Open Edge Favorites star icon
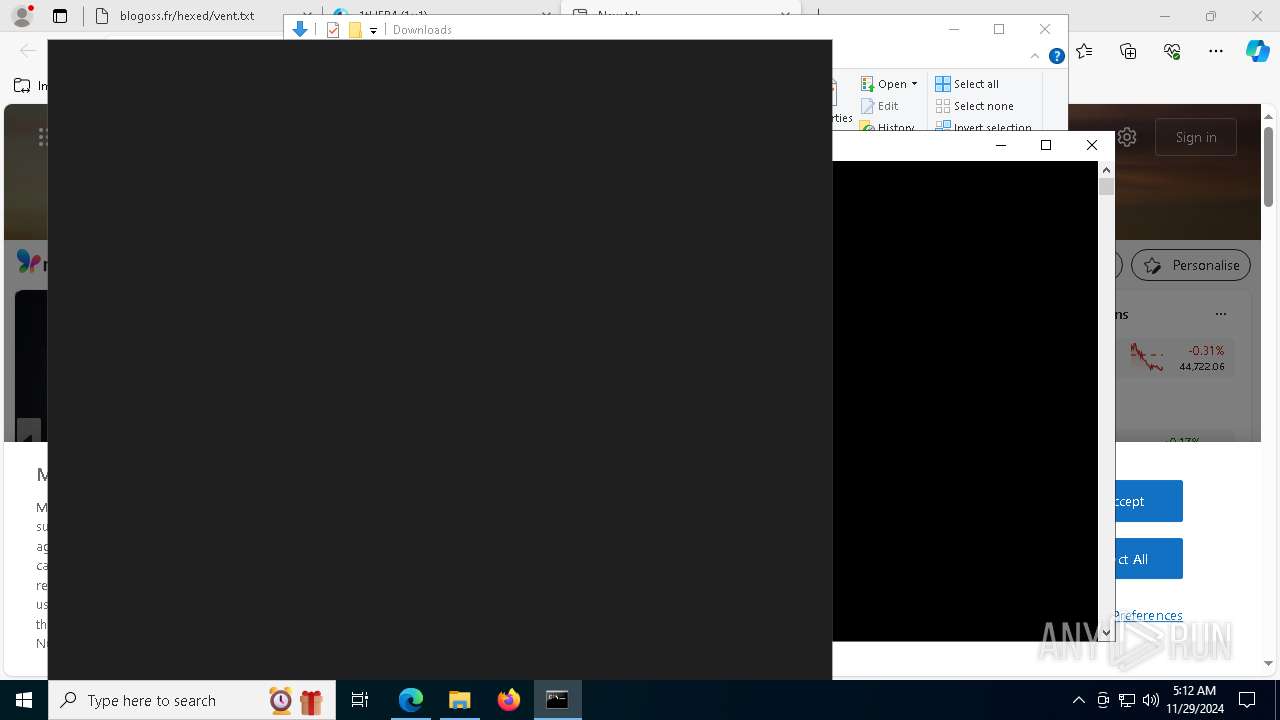 (1084, 51)
